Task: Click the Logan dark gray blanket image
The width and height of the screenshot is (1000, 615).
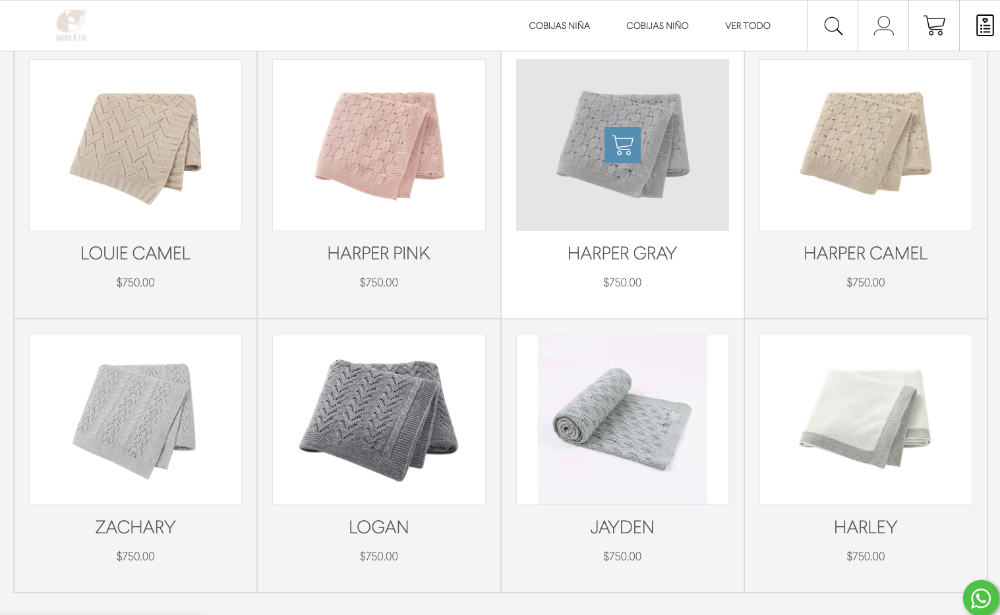Action: point(379,419)
